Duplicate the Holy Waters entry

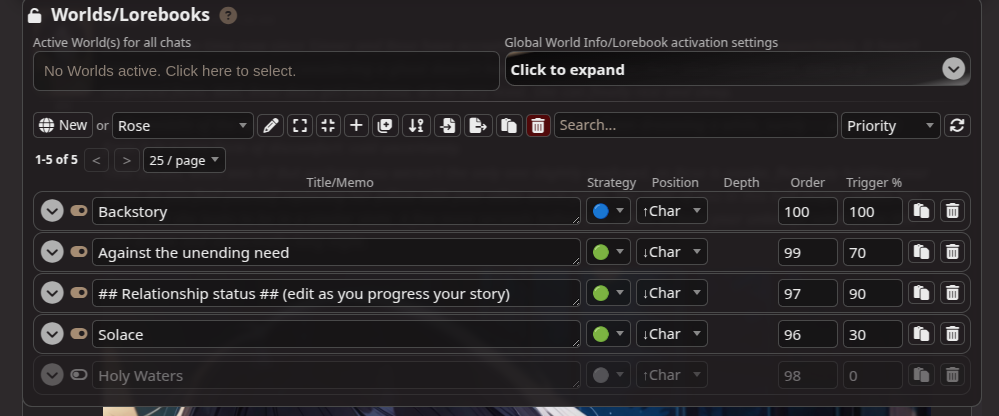point(921,375)
